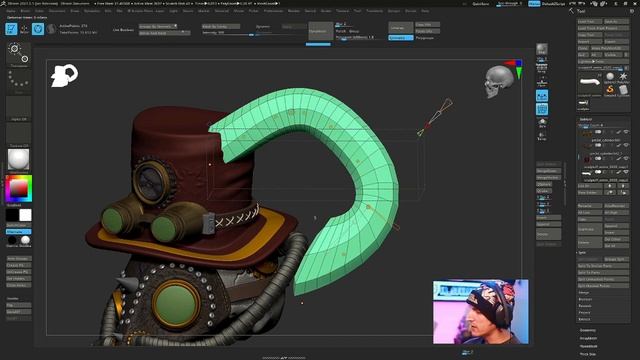The image size is (640, 360).
Task: Toggle the Polish option next to DynaMesh
Action: [340, 31]
